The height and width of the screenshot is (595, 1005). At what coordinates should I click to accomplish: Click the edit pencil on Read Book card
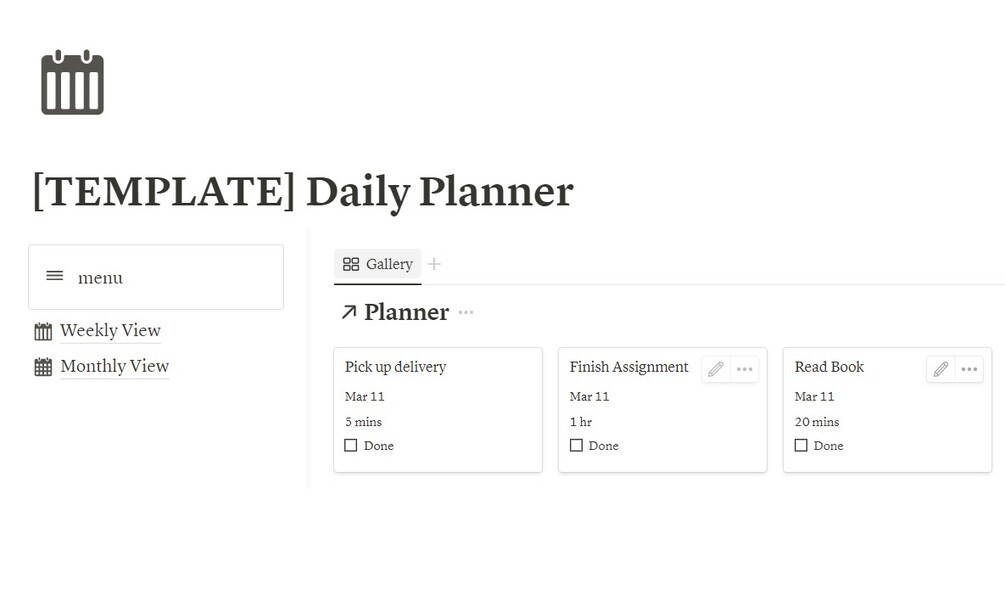tap(941, 369)
